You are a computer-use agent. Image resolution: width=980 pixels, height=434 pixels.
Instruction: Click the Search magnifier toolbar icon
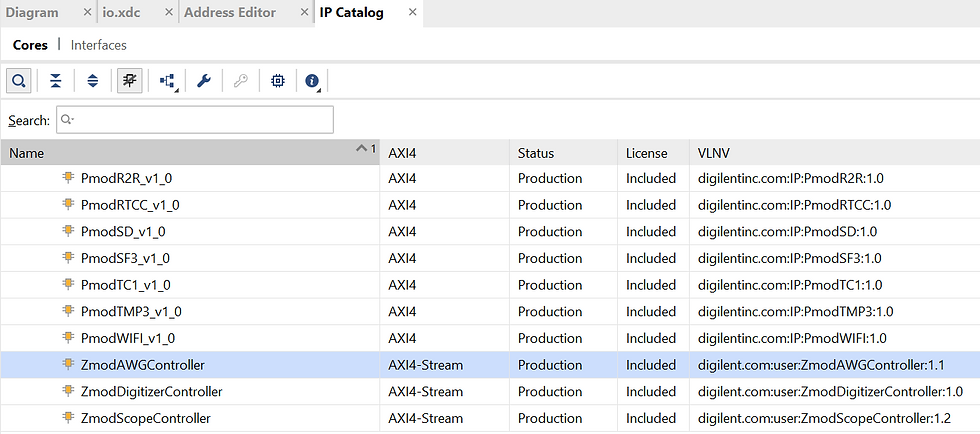click(19, 81)
